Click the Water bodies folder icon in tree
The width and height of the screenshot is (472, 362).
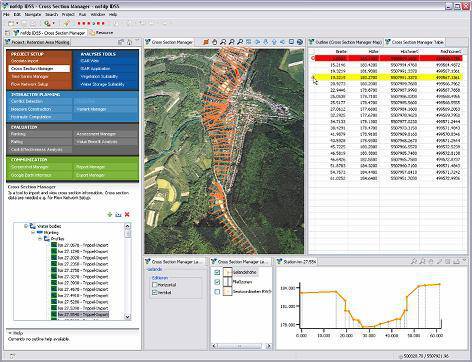[33, 226]
